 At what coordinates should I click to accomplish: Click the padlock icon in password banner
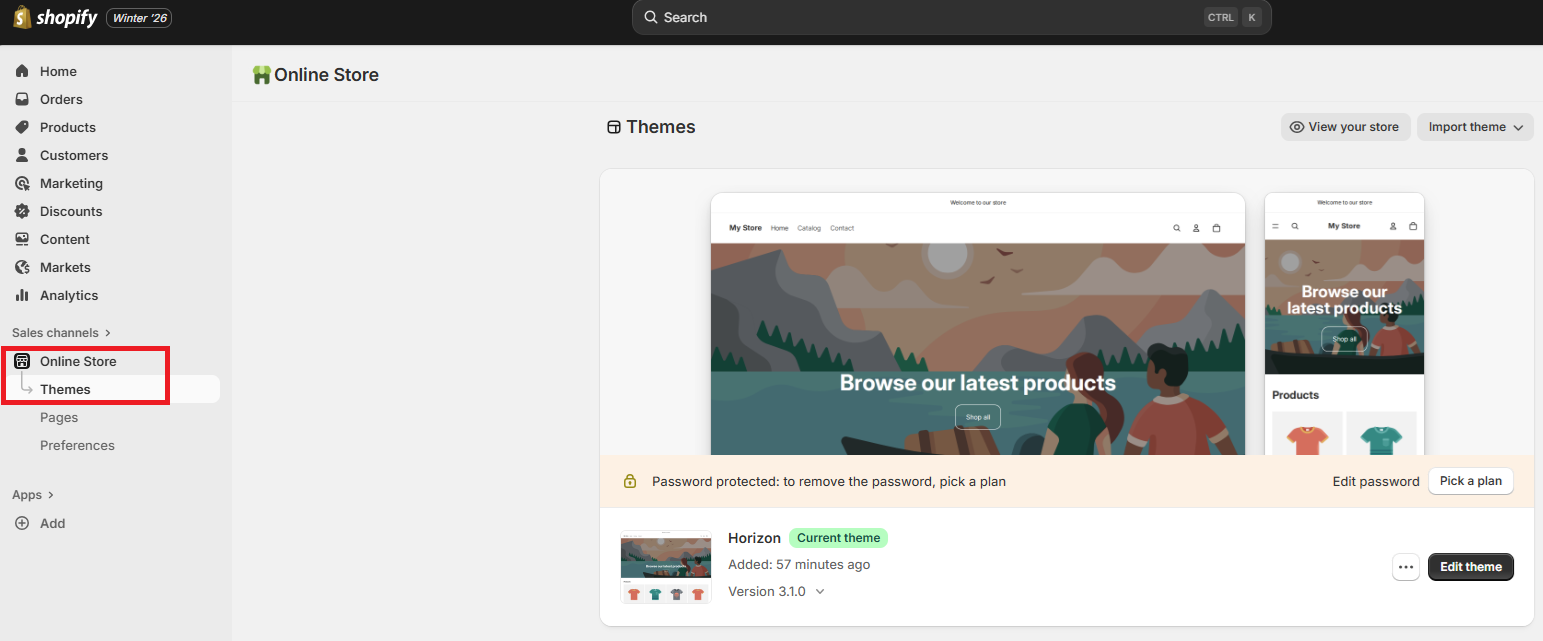[630, 481]
